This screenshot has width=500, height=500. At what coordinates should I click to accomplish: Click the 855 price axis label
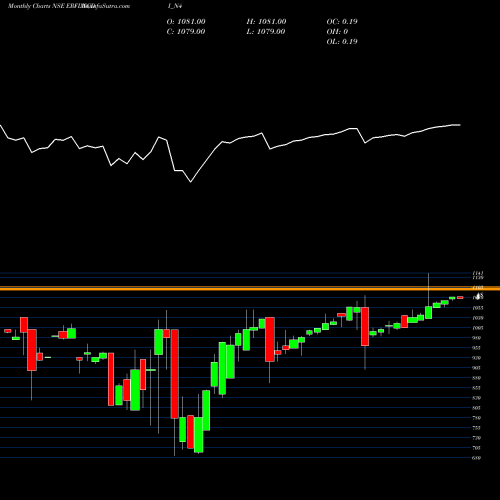(x=477, y=388)
